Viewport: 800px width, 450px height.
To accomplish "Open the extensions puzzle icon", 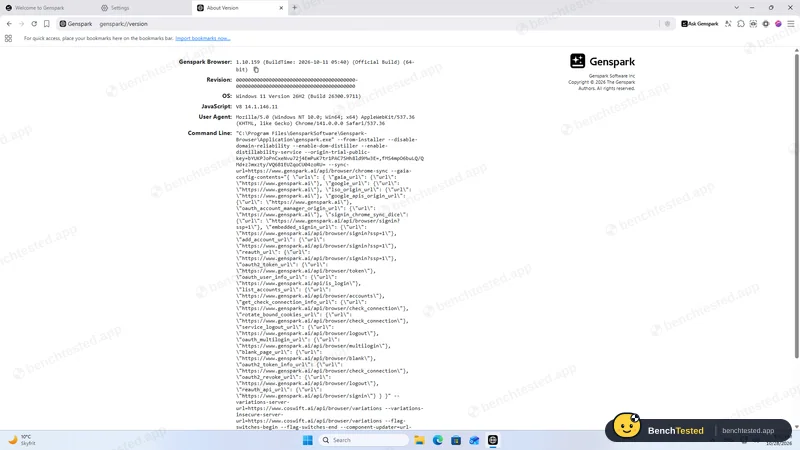I will pyautogui.click(x=741, y=24).
